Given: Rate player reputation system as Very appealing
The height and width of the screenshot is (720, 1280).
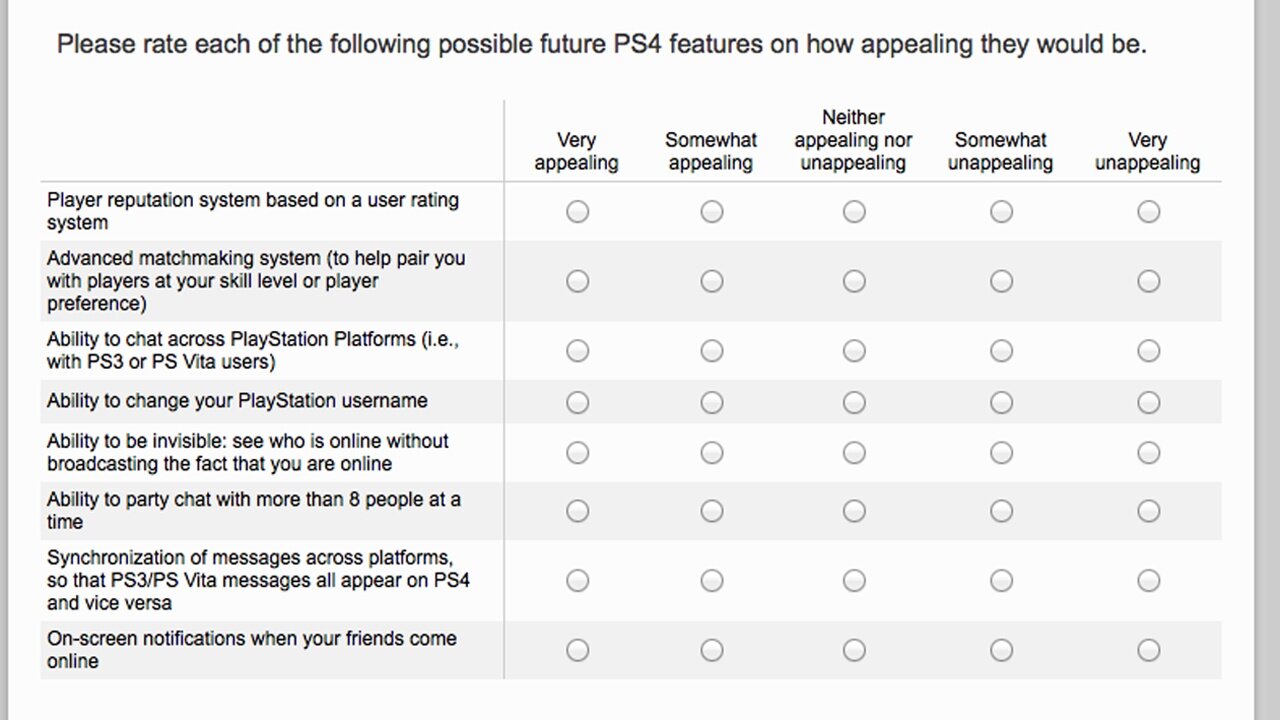Looking at the screenshot, I should pos(577,212).
